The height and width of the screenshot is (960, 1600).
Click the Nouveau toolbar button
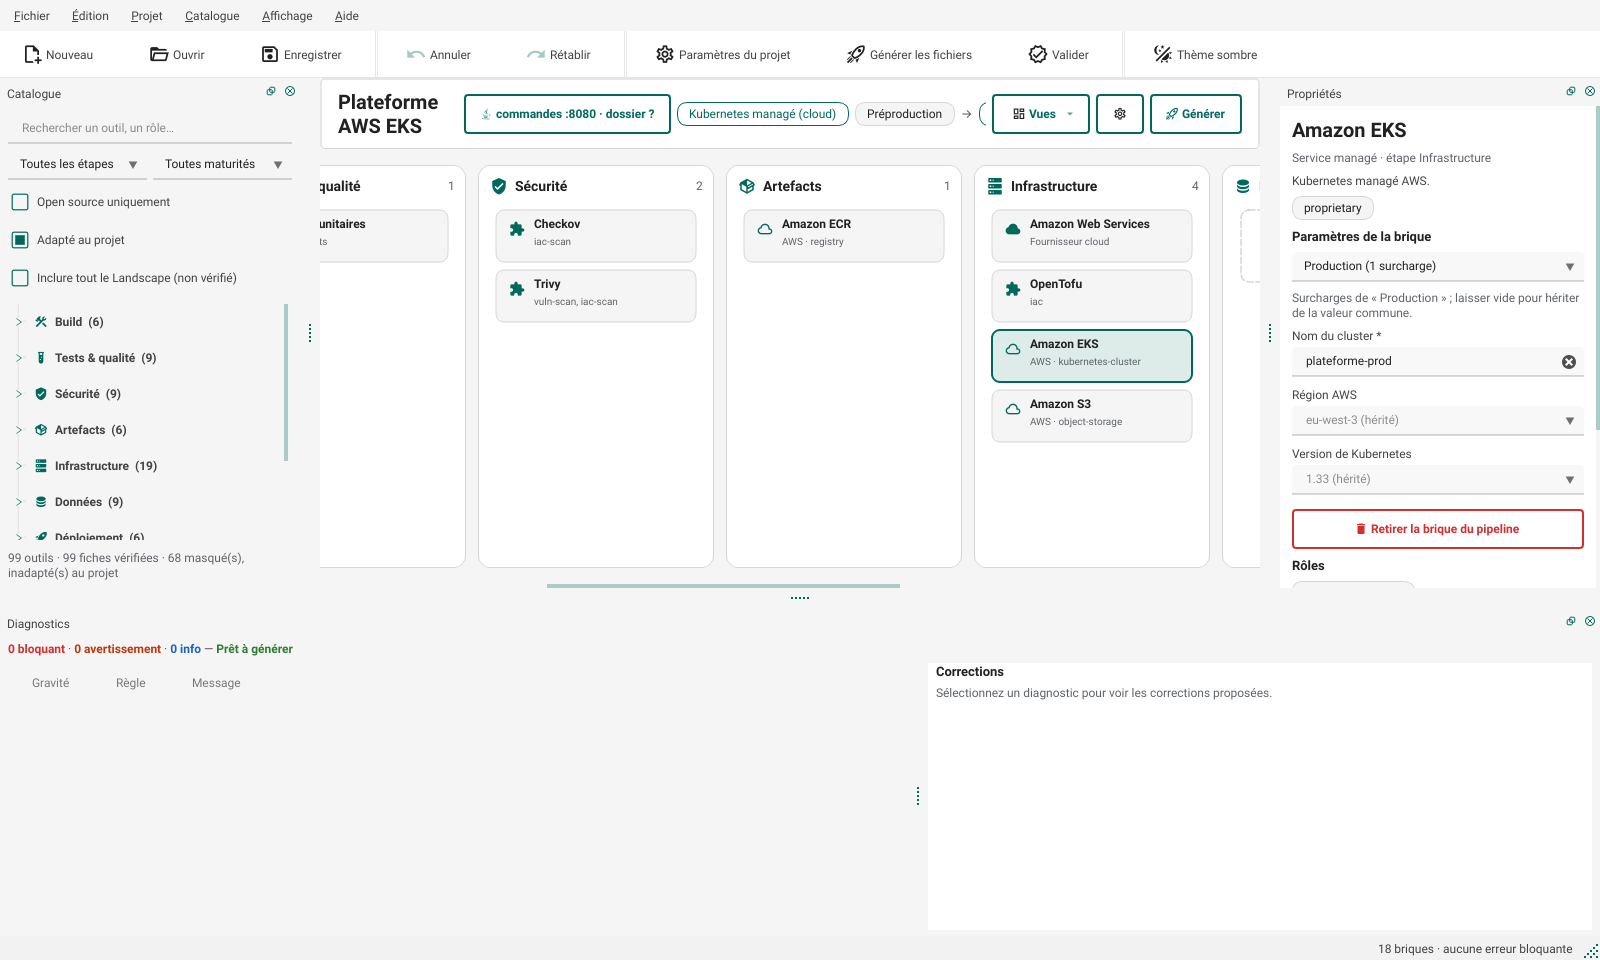coord(58,55)
